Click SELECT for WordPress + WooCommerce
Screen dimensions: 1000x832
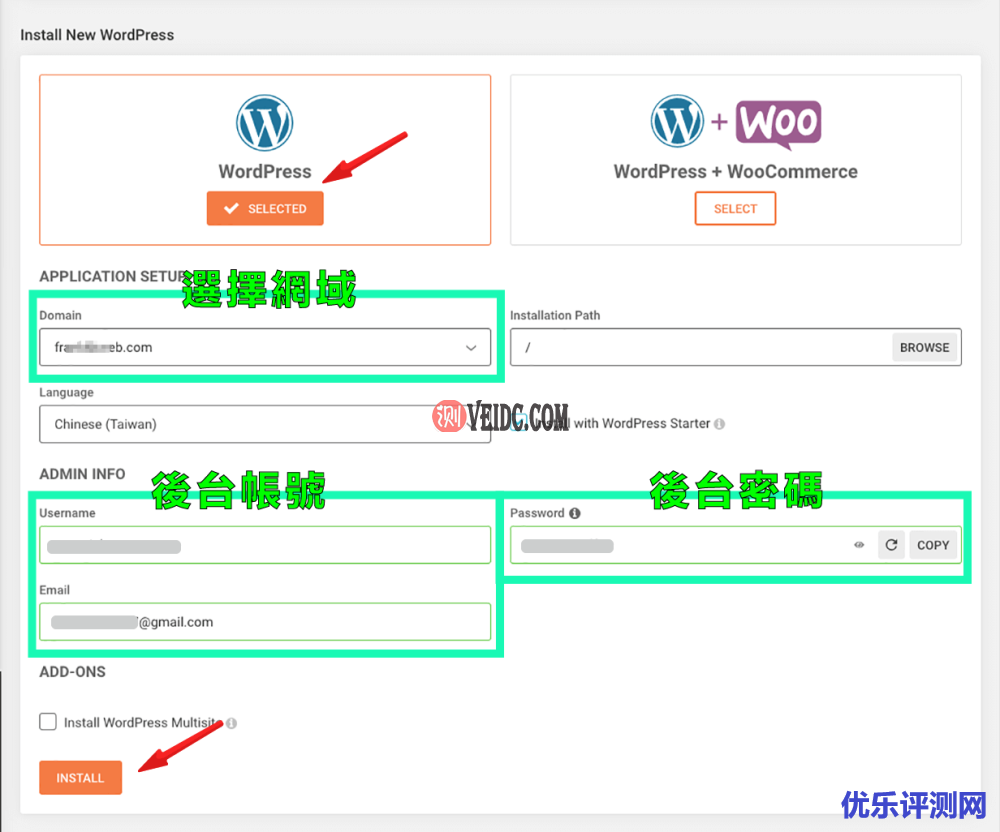735,208
